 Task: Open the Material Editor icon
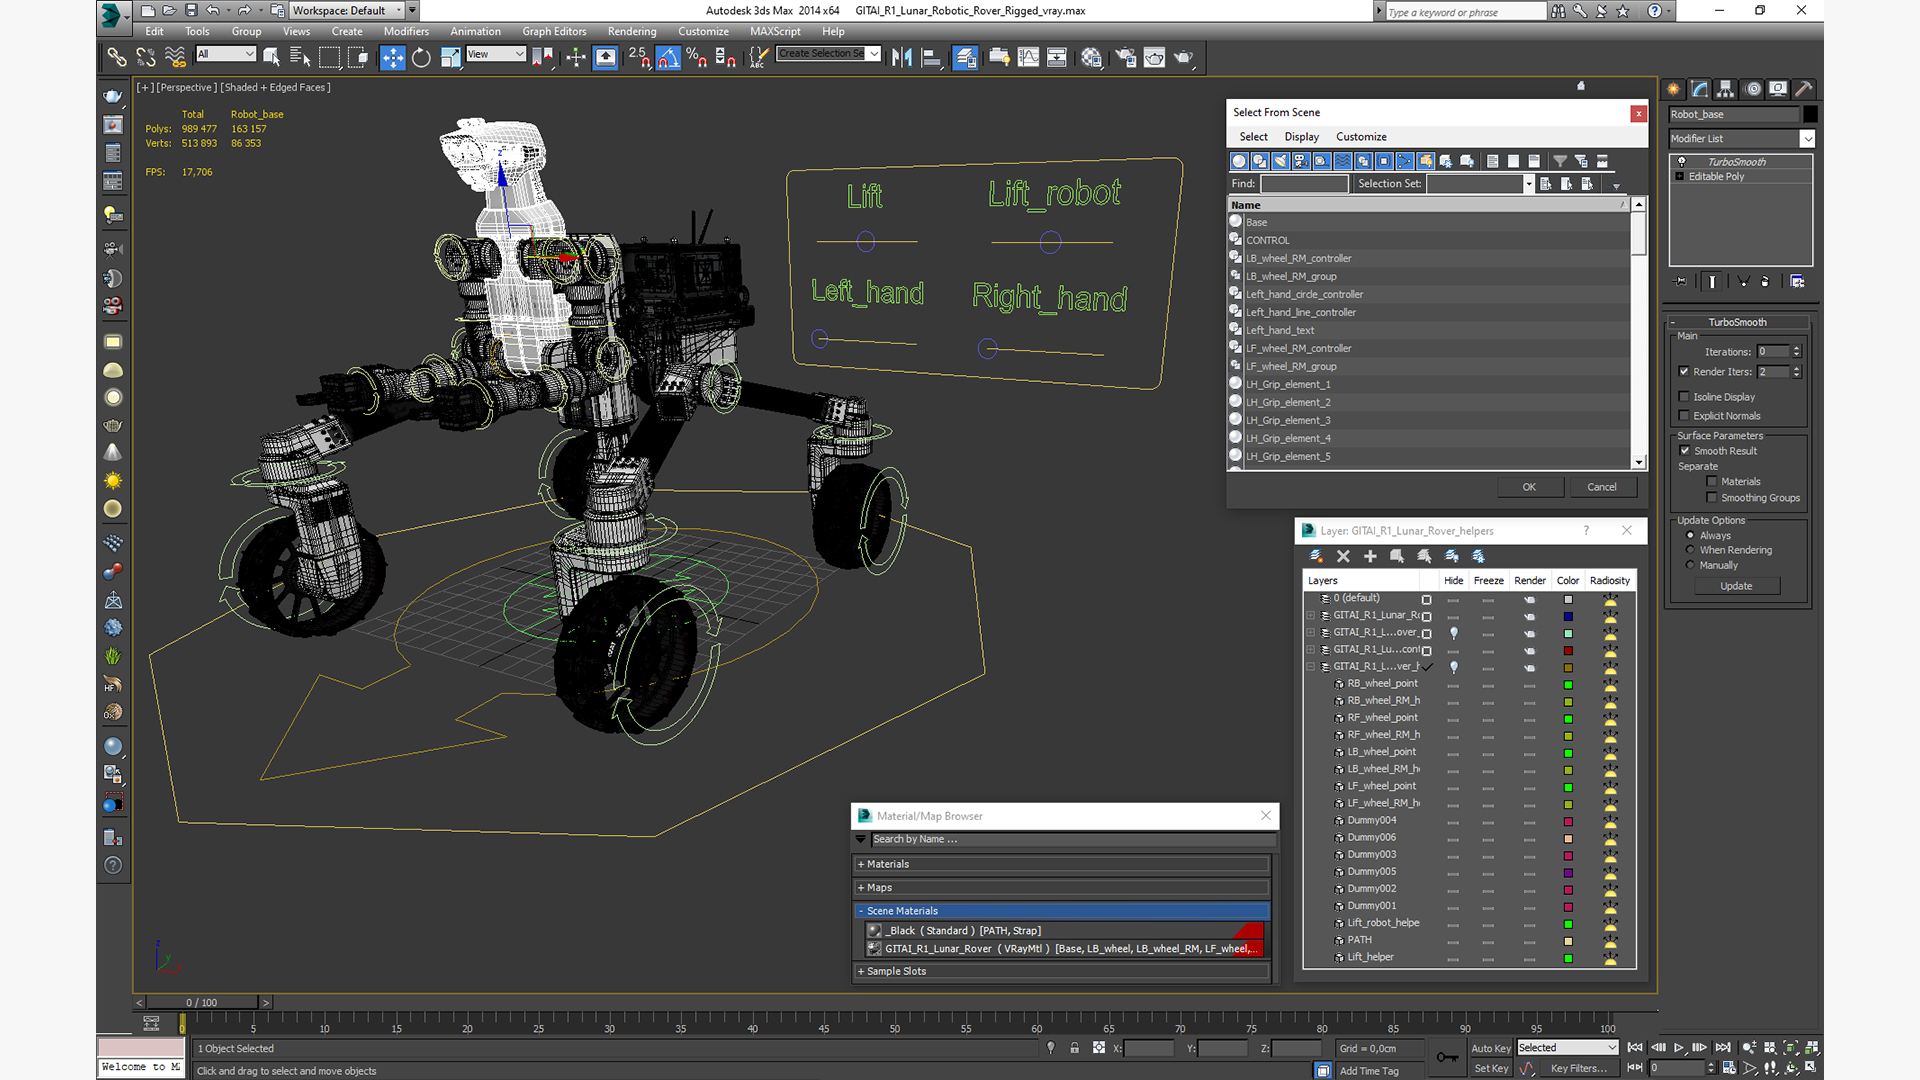[x=1091, y=57]
